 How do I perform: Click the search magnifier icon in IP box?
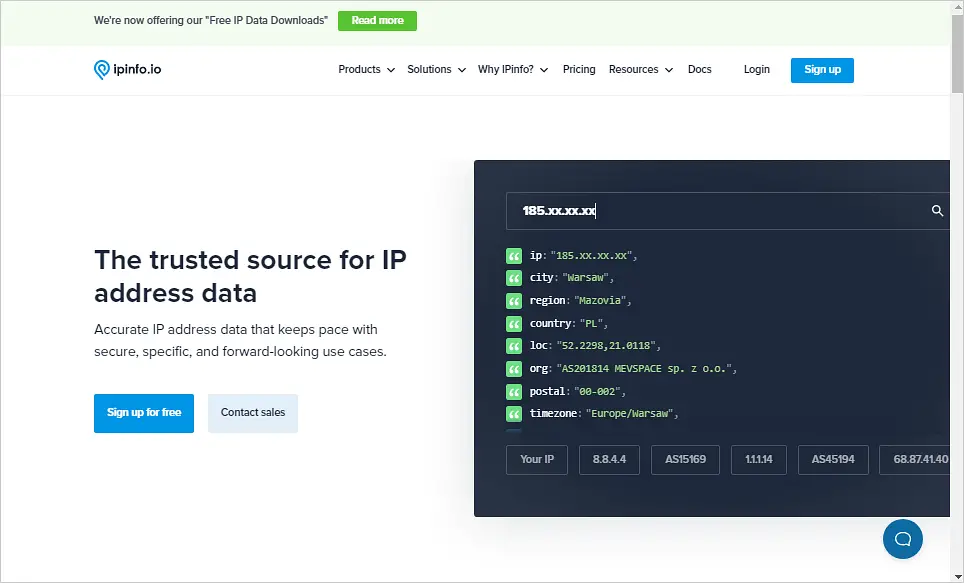pos(937,211)
